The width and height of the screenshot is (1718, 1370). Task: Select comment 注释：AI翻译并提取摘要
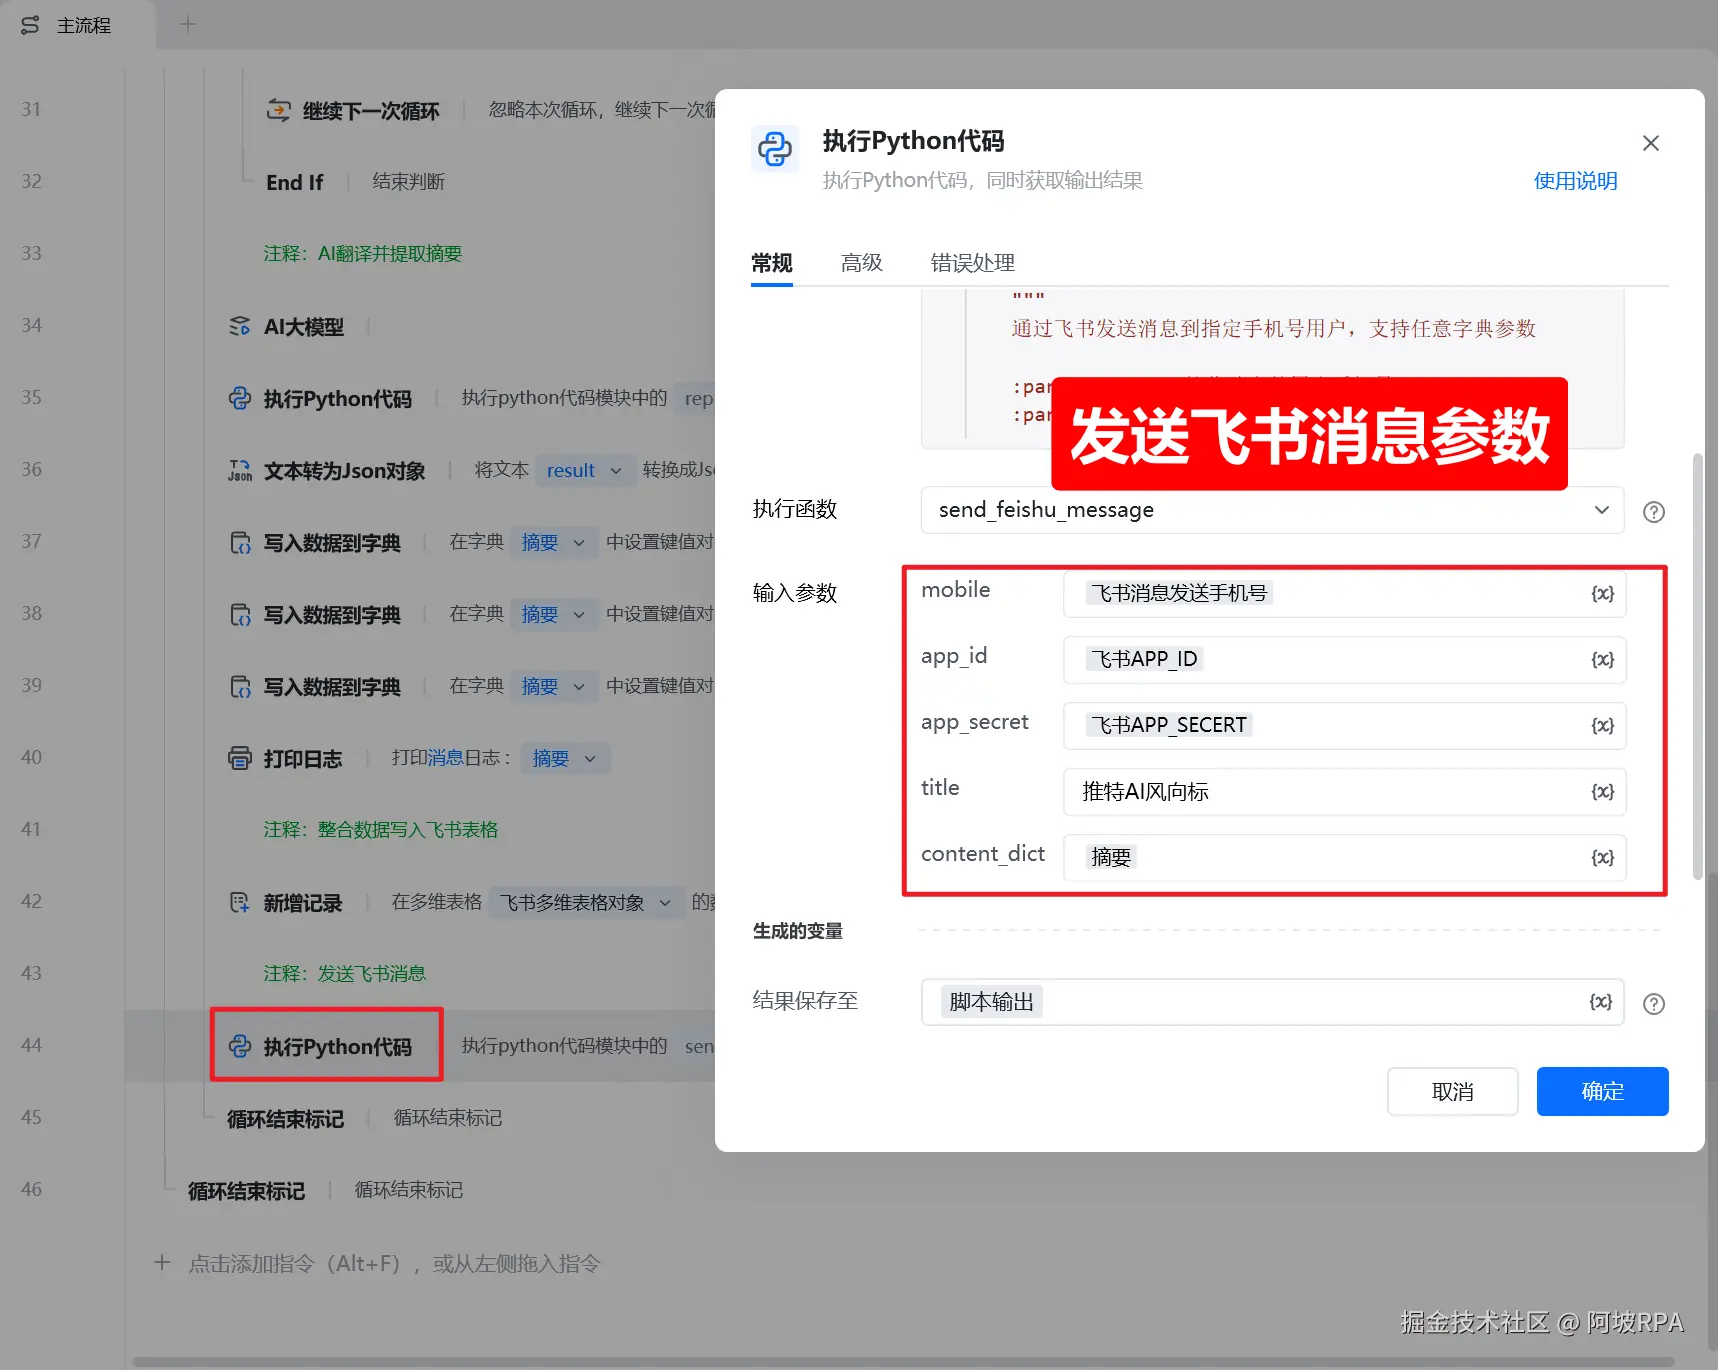(363, 254)
